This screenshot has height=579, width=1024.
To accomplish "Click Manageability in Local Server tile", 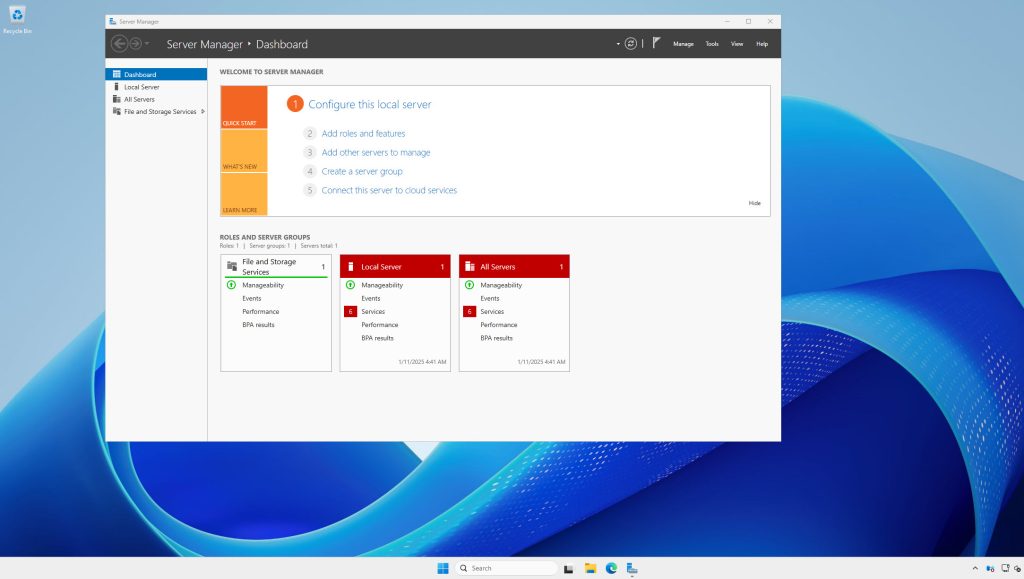I will [x=382, y=285].
